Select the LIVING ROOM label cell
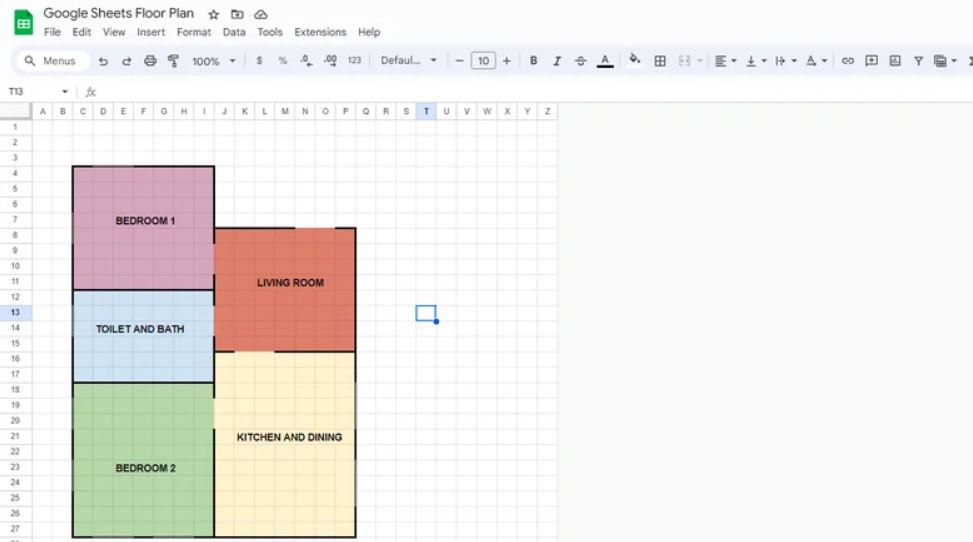The image size is (973, 542). [x=290, y=282]
